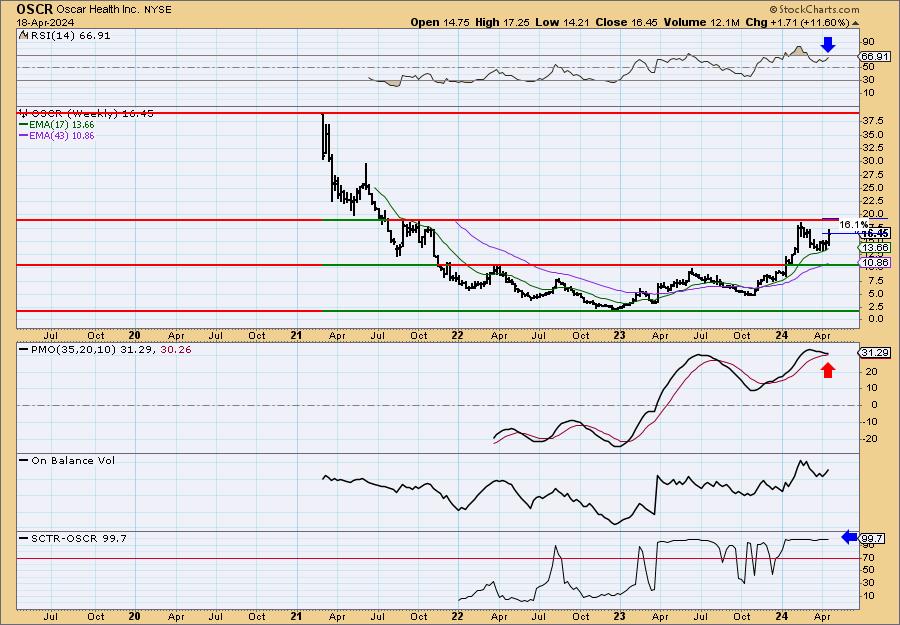Select the SCTR-OSCR 99.7 legend
900x625 pixels.
coord(73,538)
